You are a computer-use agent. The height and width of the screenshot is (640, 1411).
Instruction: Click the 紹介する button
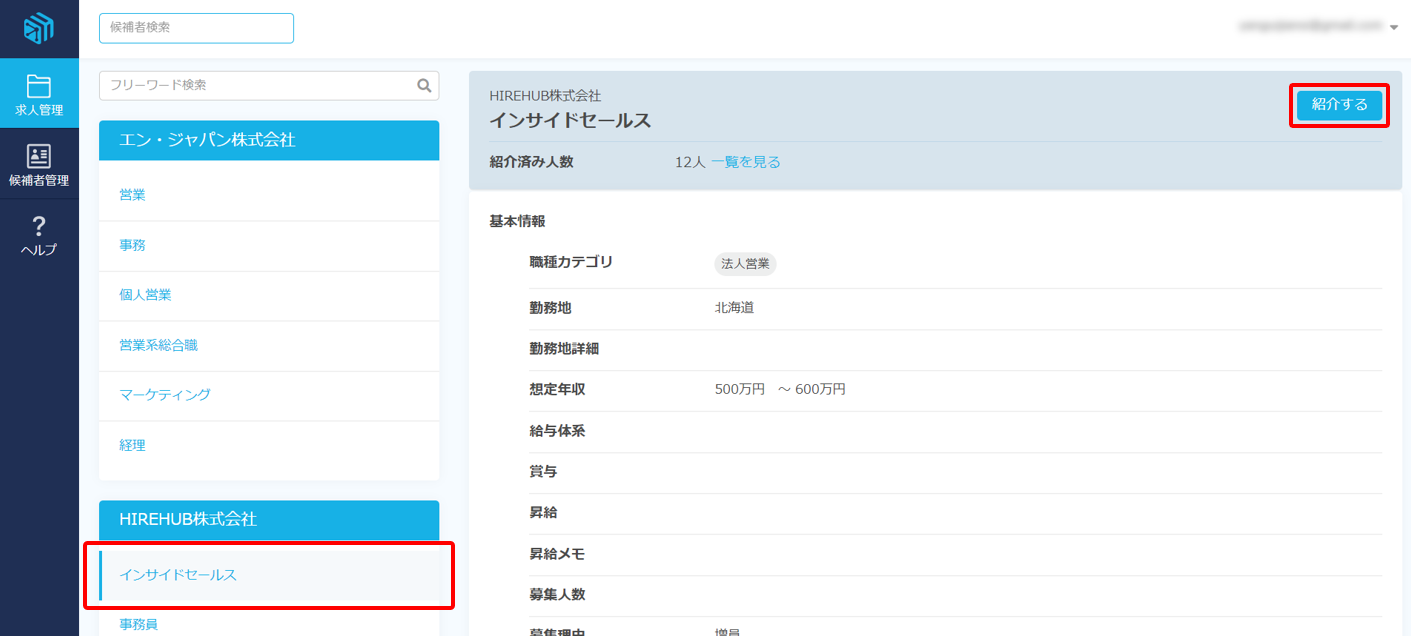coord(1338,105)
